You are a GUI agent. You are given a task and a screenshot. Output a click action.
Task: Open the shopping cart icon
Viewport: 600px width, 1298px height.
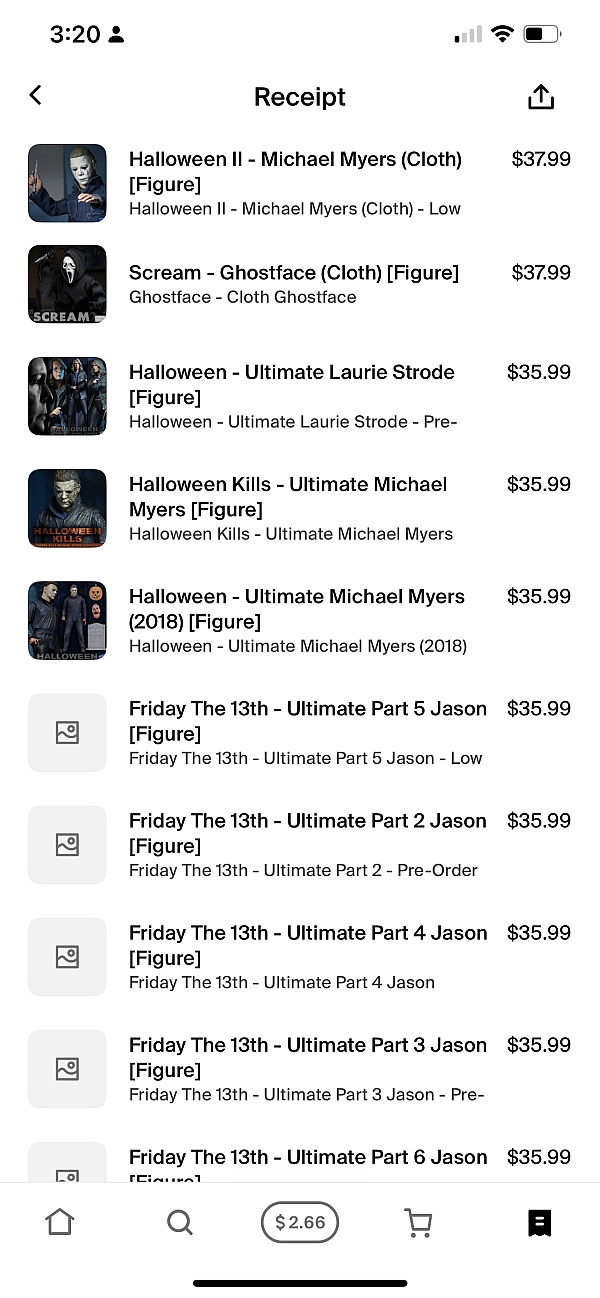419,1222
